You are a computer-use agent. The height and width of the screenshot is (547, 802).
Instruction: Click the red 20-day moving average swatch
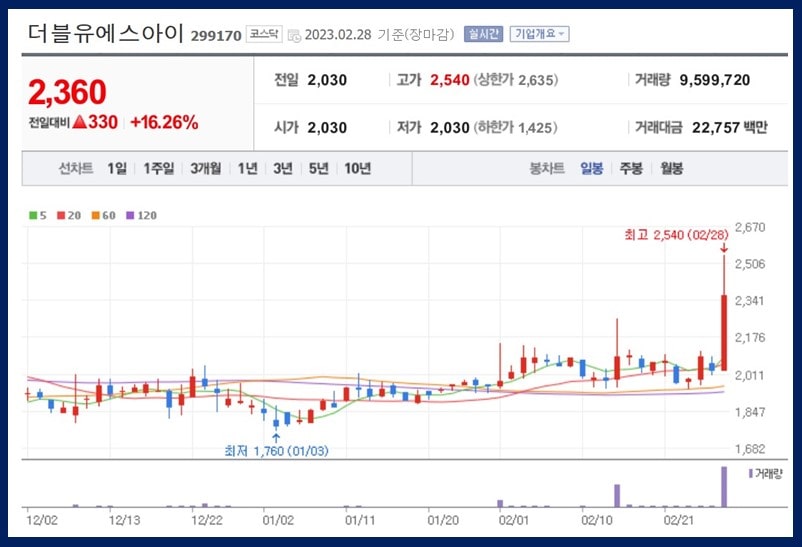[x=61, y=215]
